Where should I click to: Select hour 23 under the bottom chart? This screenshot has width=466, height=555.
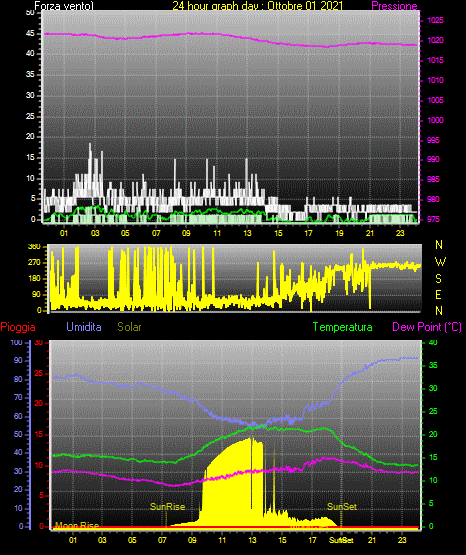[402, 540]
